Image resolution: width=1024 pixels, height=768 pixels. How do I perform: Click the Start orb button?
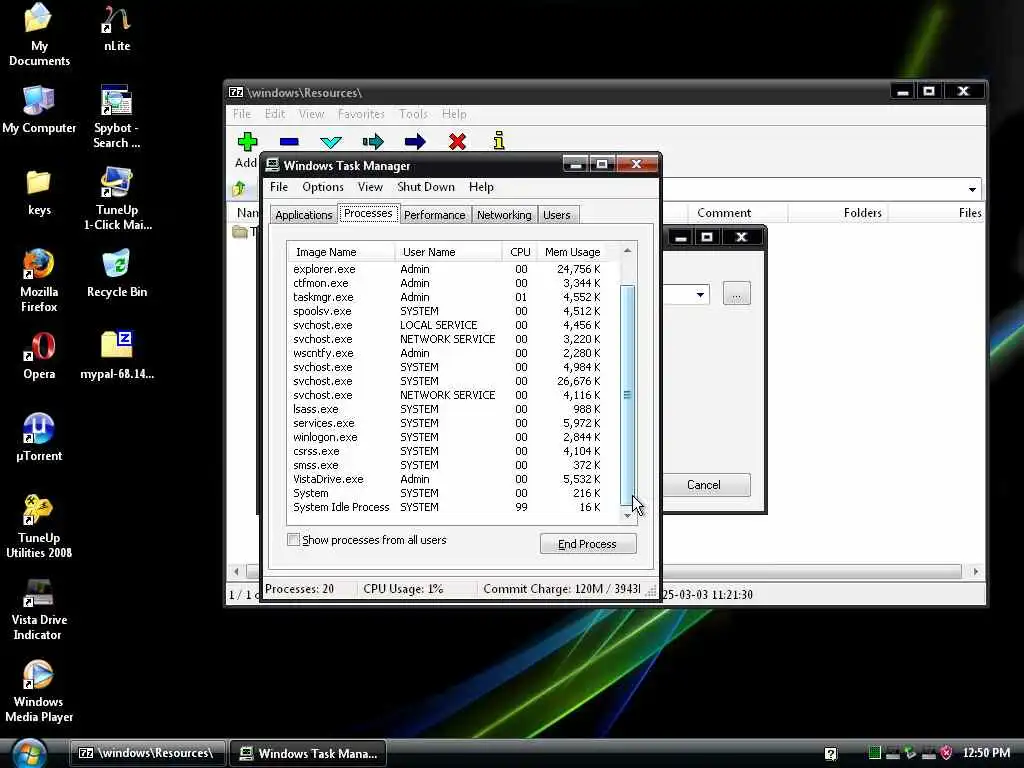(x=29, y=753)
